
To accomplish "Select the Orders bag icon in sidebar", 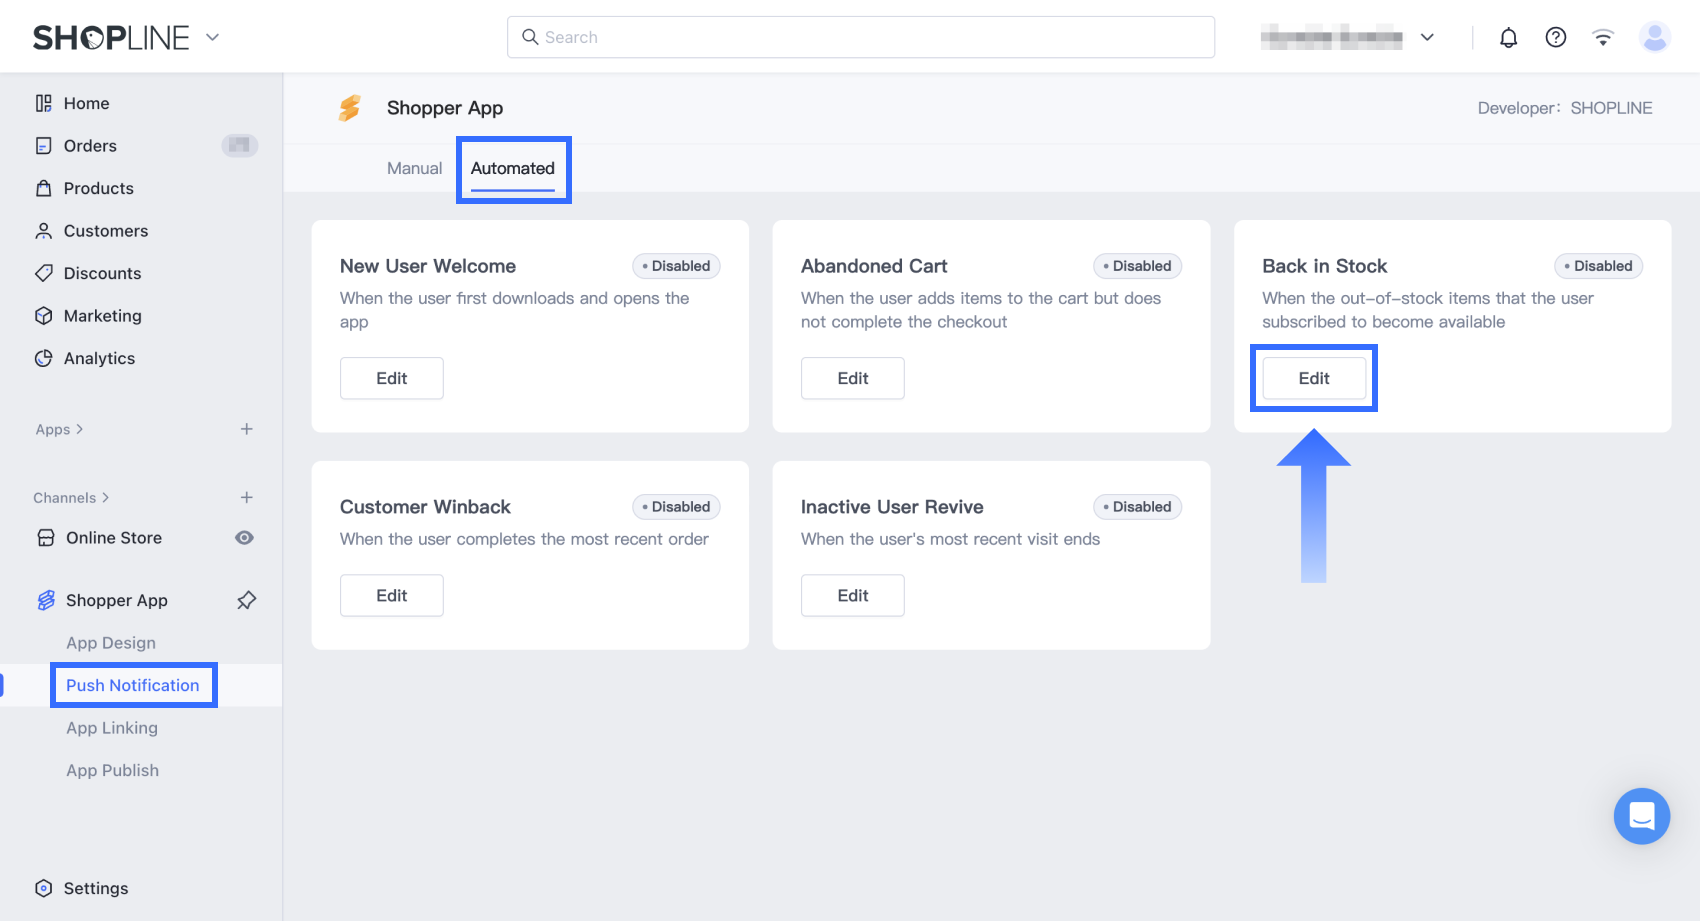I will tap(43, 145).
